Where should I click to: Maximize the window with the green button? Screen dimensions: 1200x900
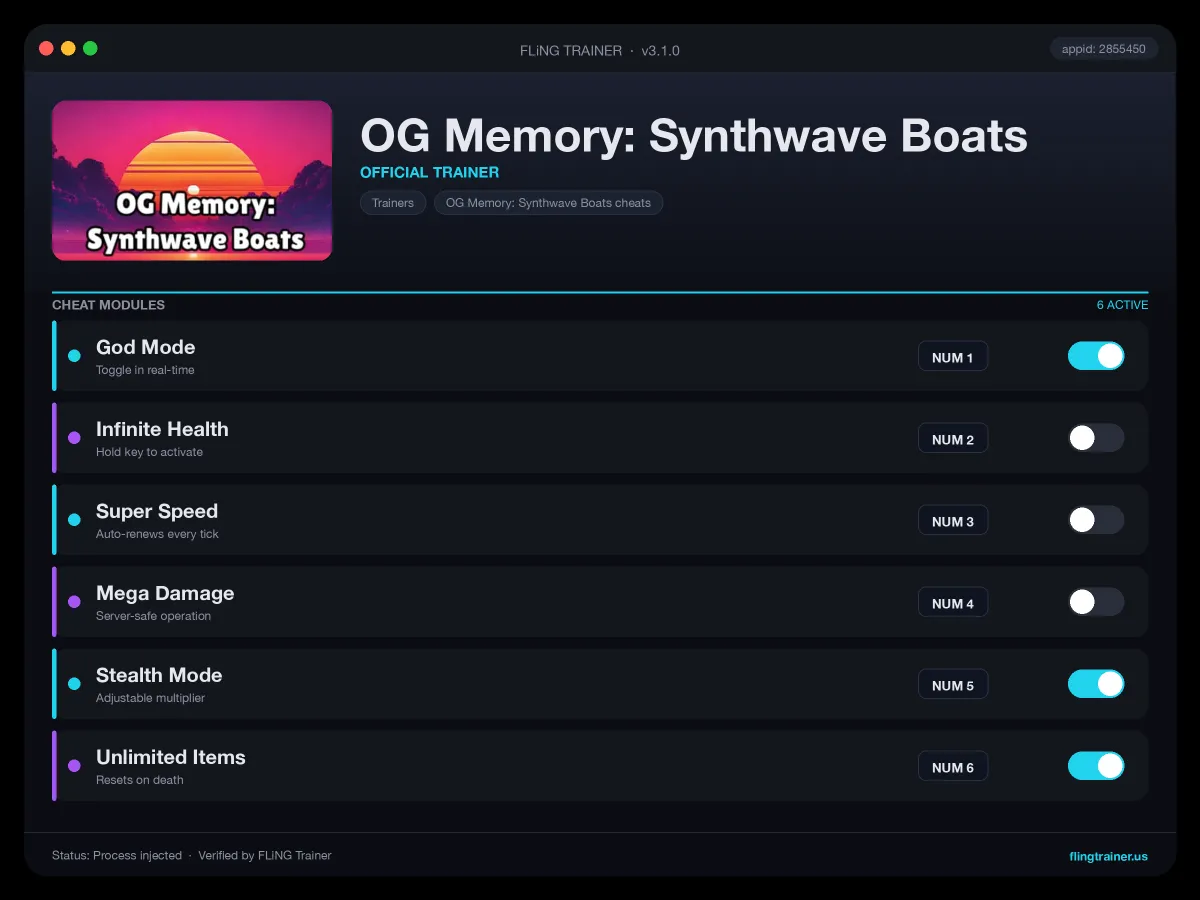(90, 48)
